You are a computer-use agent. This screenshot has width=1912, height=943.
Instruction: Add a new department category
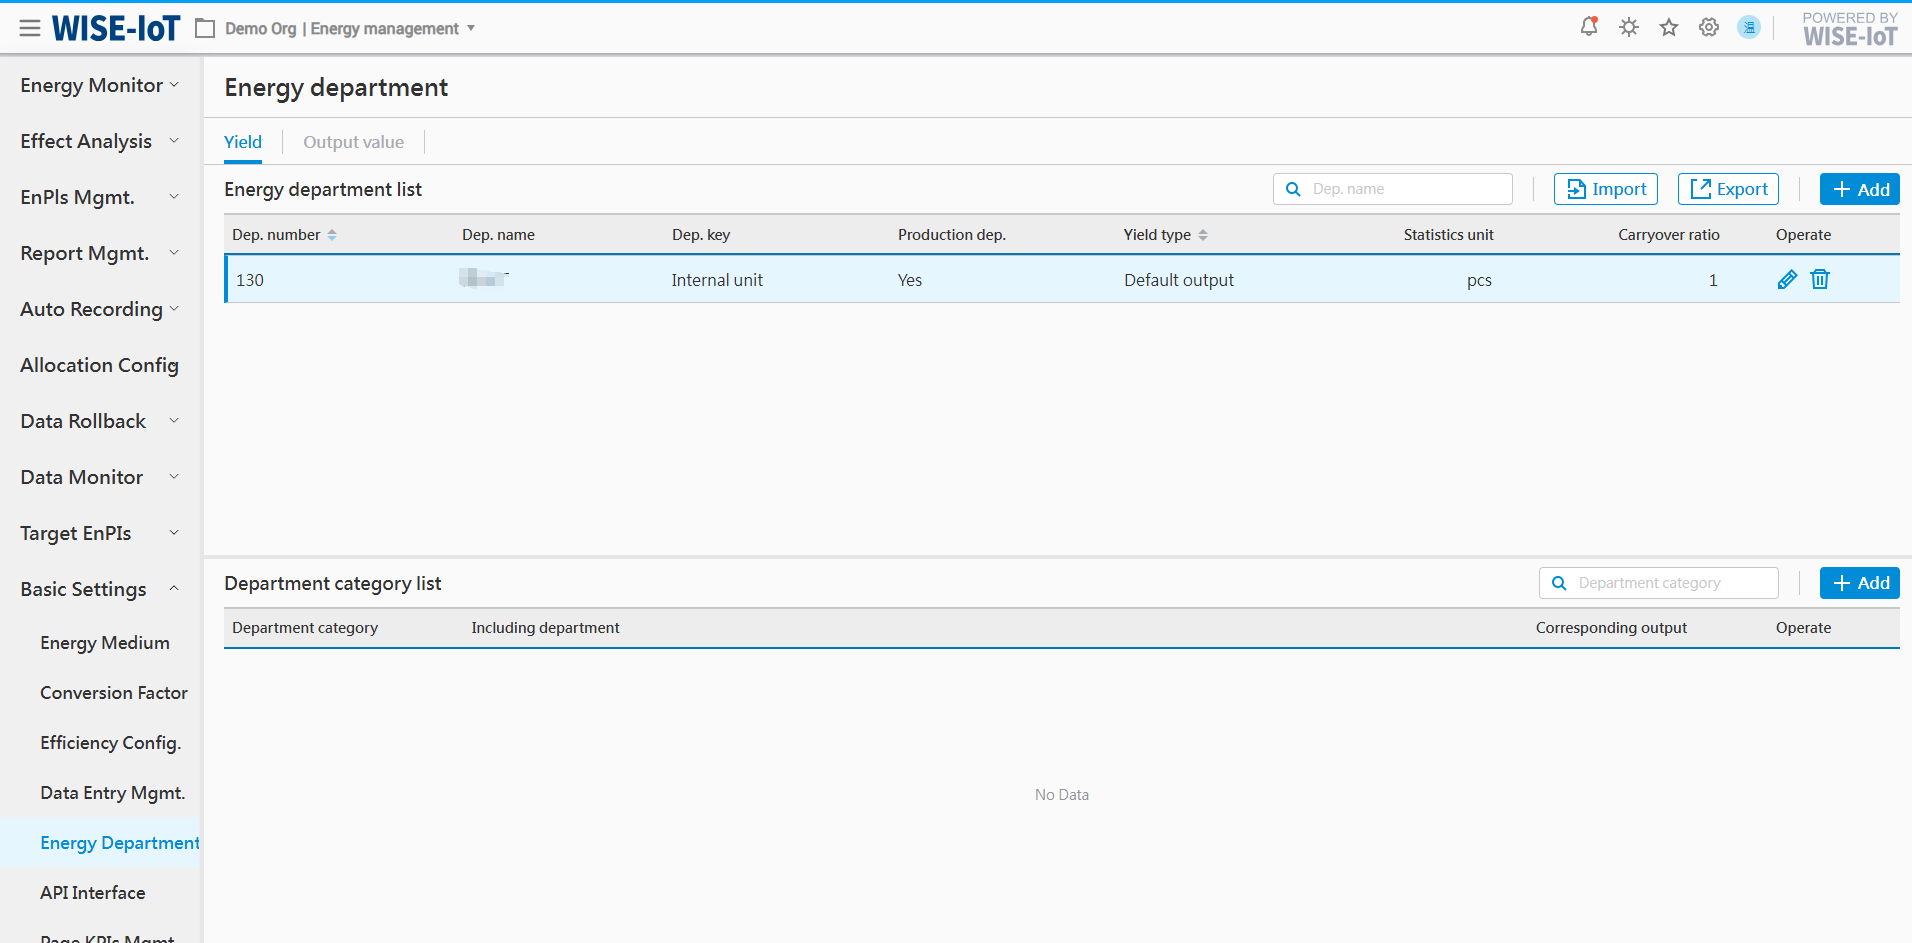pos(1859,583)
